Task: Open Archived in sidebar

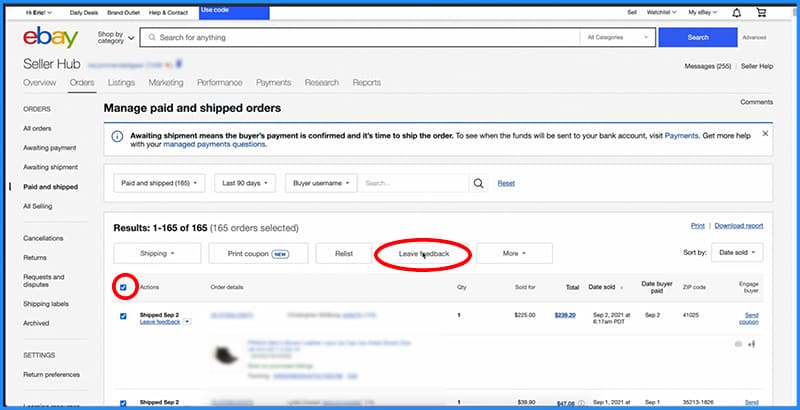Action: click(36, 323)
